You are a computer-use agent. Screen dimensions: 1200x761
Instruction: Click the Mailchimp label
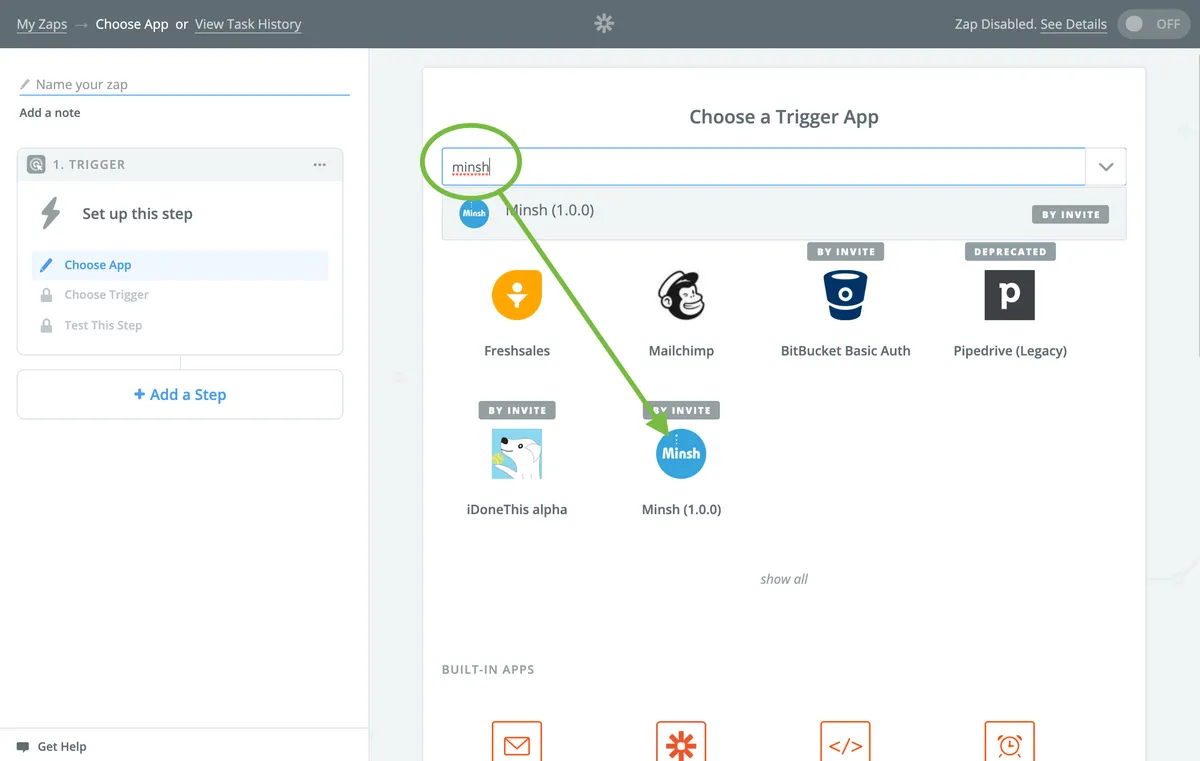pyautogui.click(x=681, y=351)
